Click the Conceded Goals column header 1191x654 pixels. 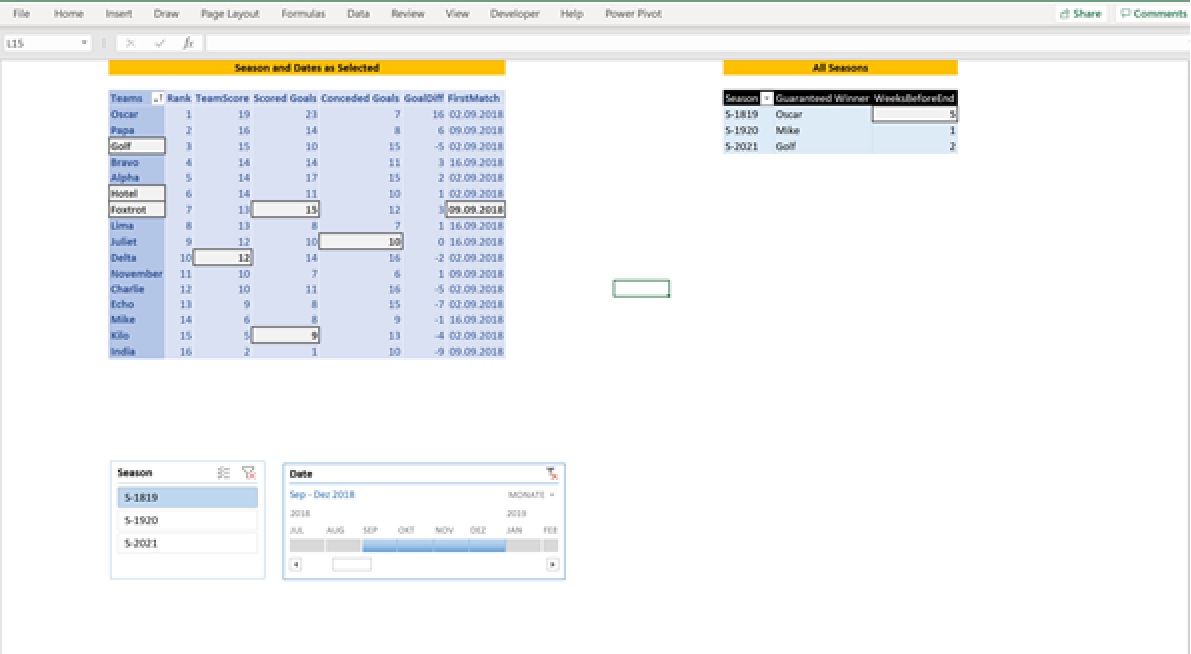360,98
